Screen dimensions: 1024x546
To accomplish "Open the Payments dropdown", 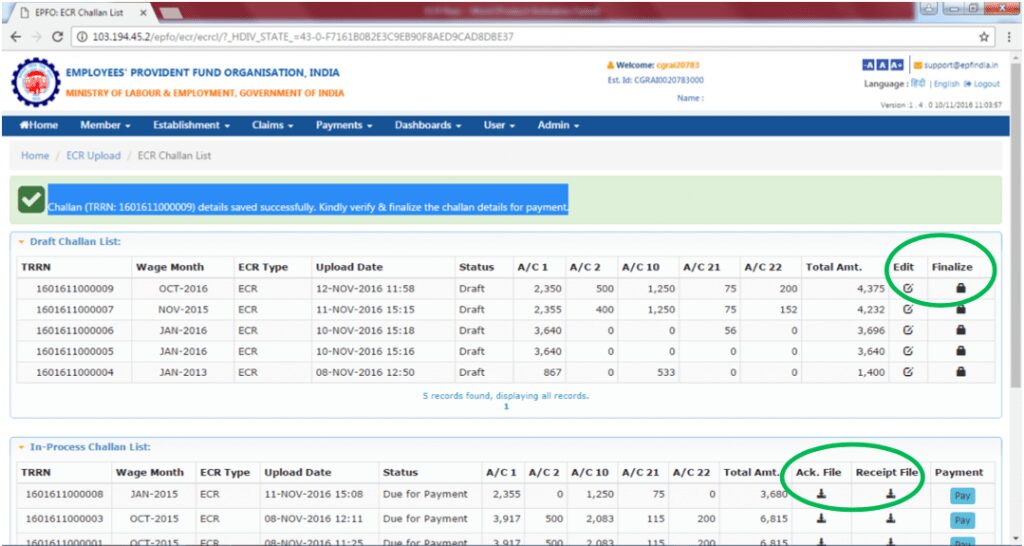I will pyautogui.click(x=343, y=125).
